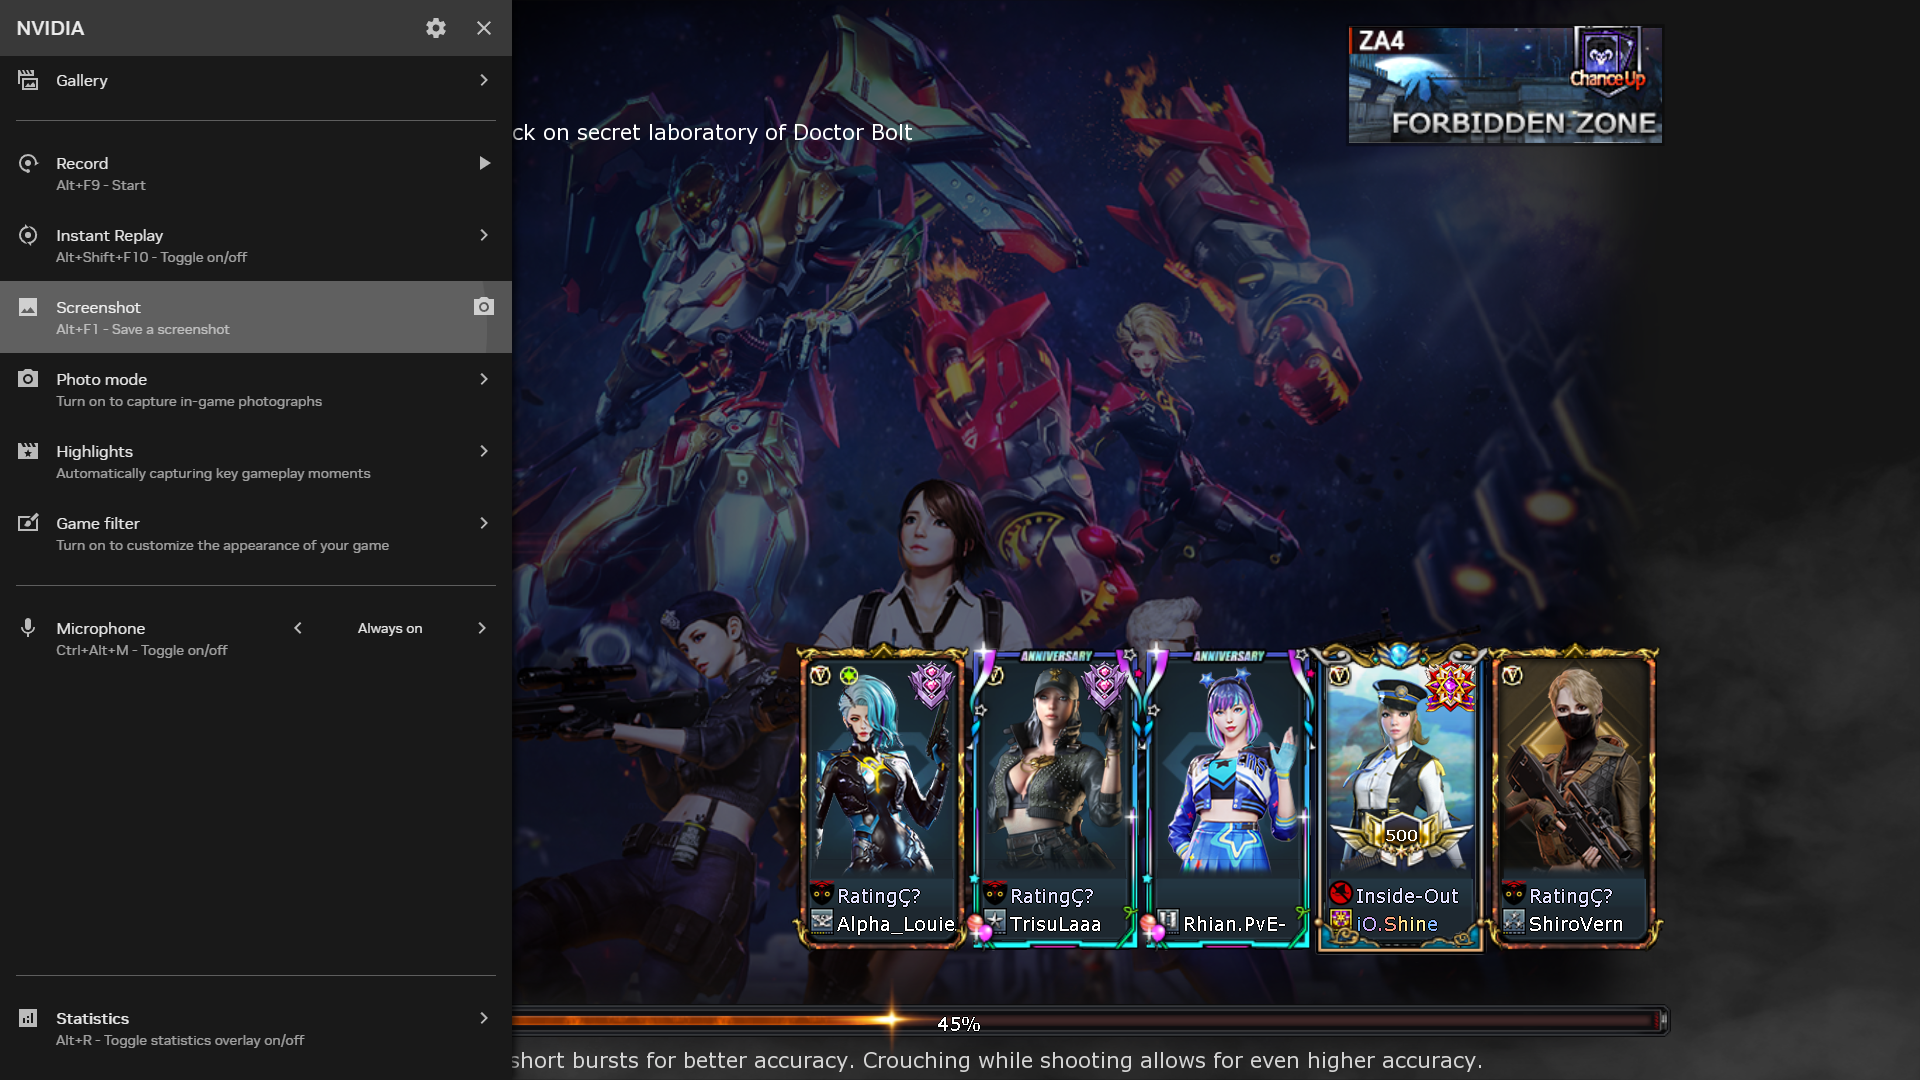Screen dimensions: 1920x1080
Task: Click the Microphone icon
Action: click(x=28, y=628)
